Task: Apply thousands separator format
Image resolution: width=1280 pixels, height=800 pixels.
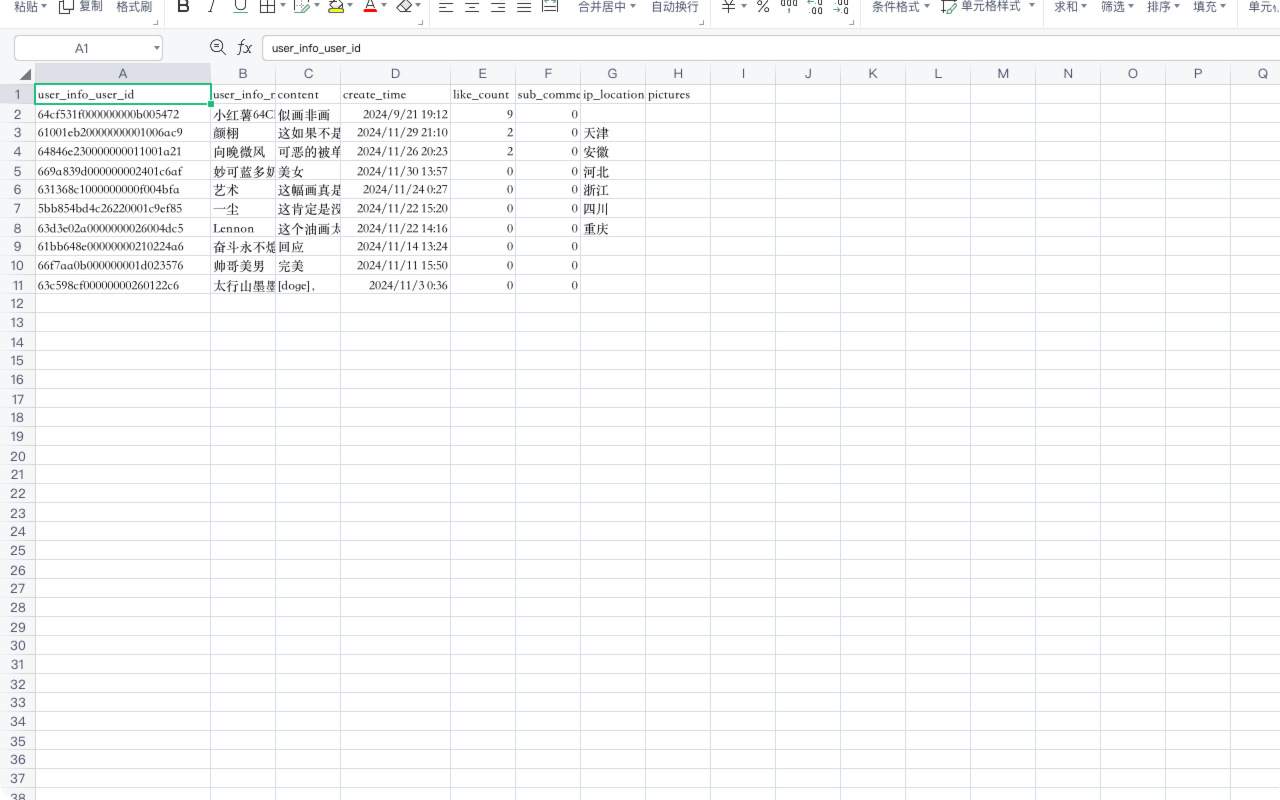Action: pyautogui.click(x=789, y=7)
